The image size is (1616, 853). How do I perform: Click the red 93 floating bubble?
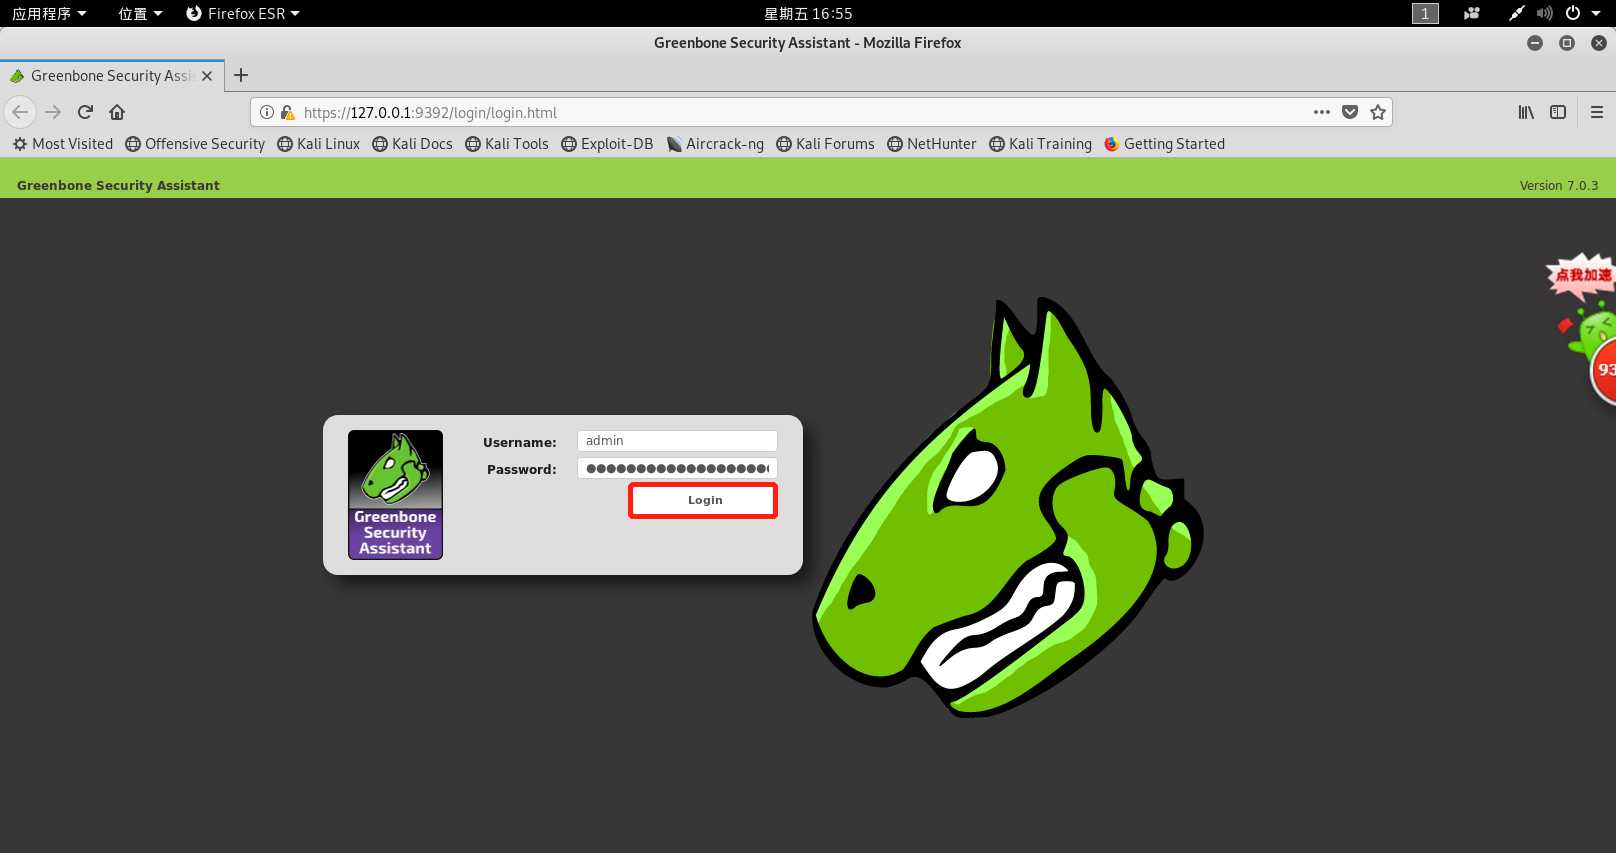click(x=1604, y=370)
